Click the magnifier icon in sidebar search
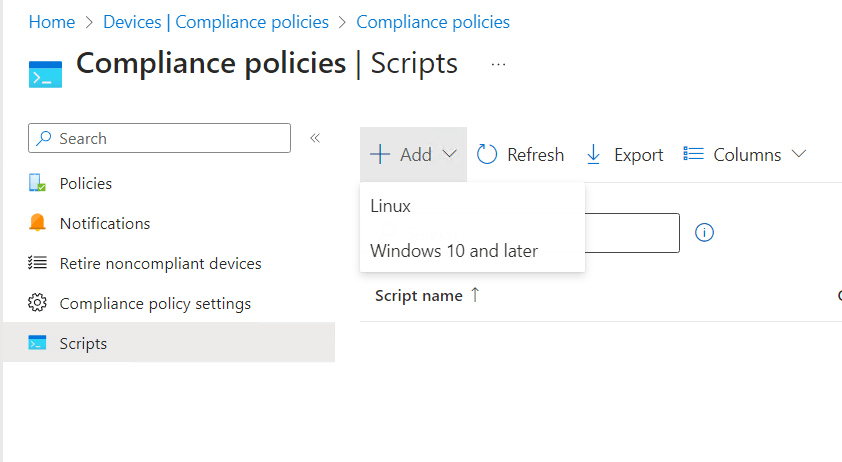The width and height of the screenshot is (842, 462). click(43, 138)
